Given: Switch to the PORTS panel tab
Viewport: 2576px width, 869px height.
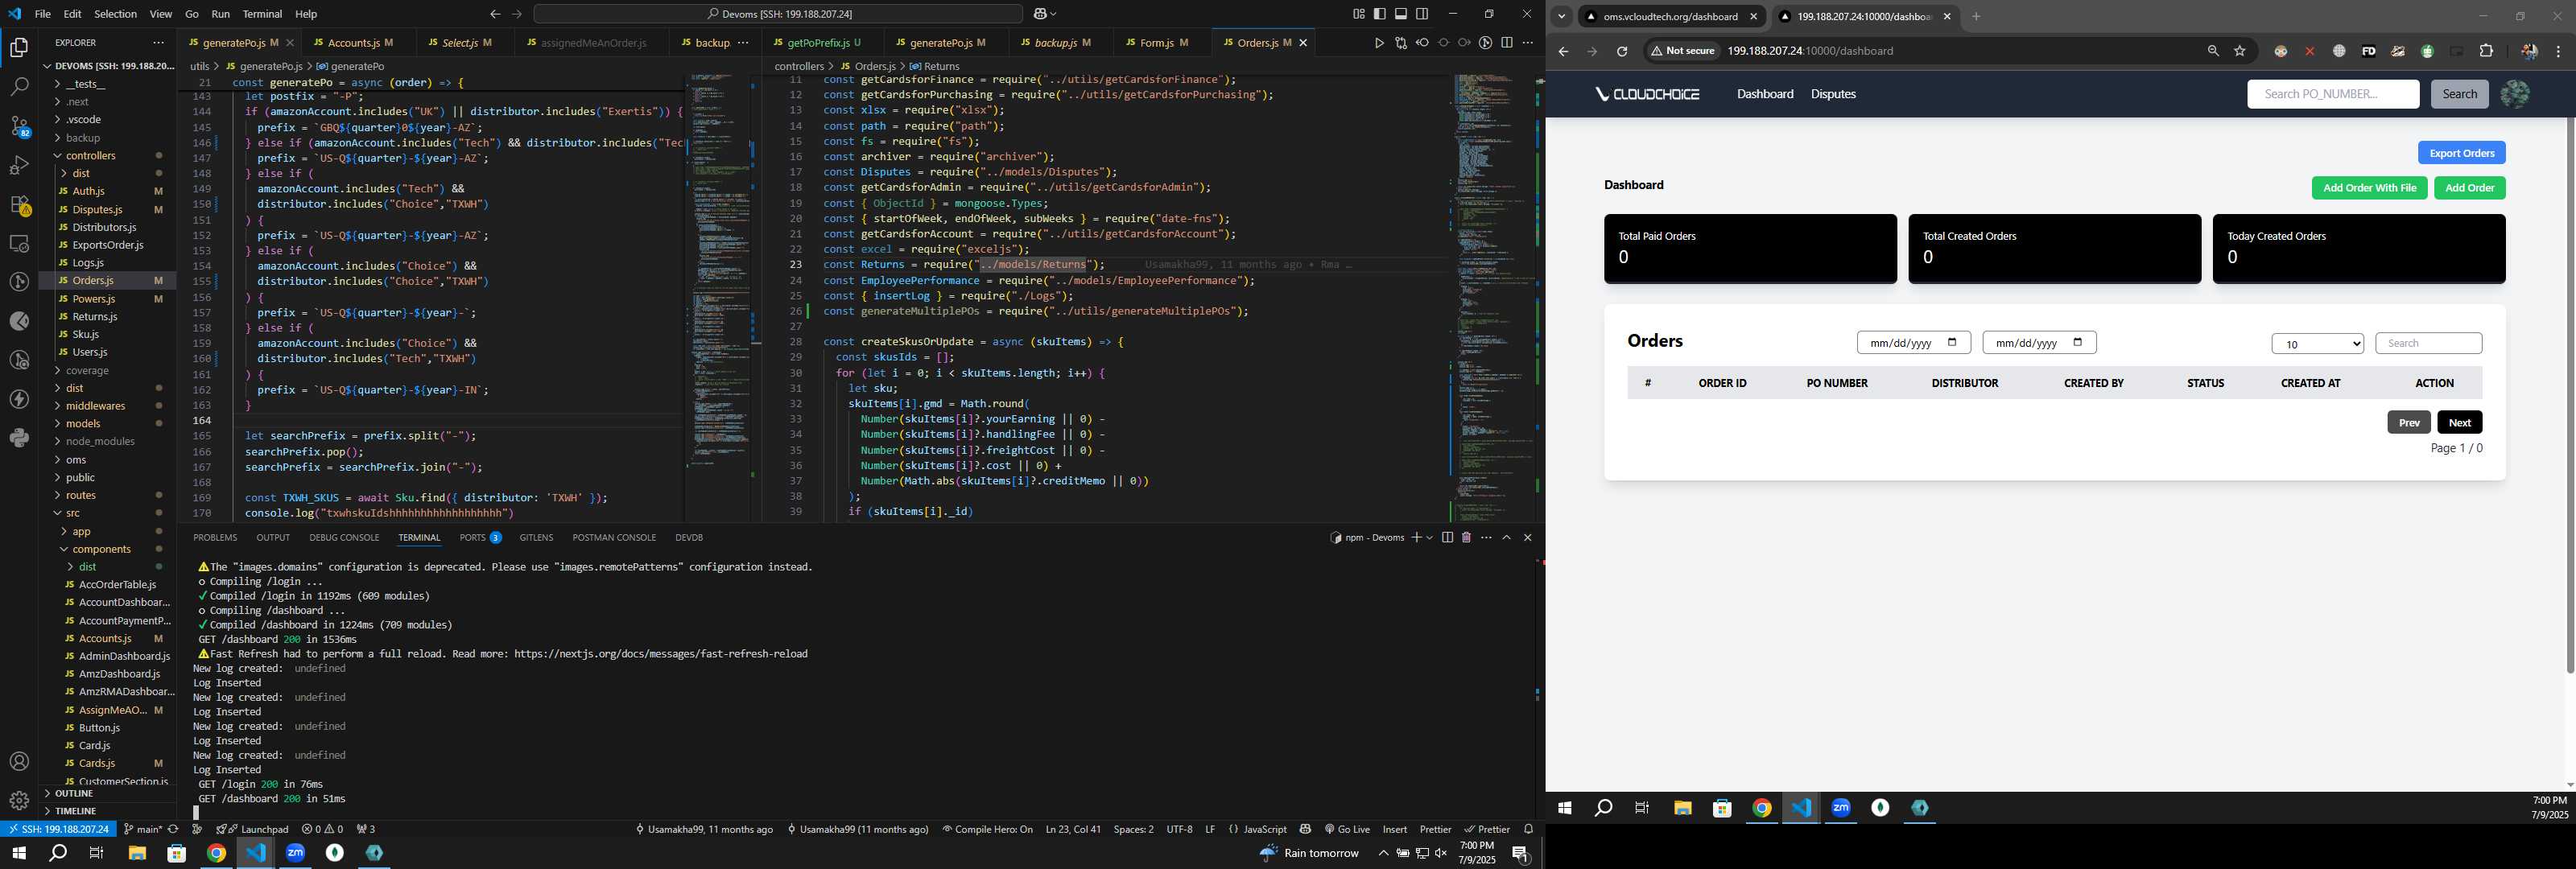Looking at the screenshot, I should 480,538.
